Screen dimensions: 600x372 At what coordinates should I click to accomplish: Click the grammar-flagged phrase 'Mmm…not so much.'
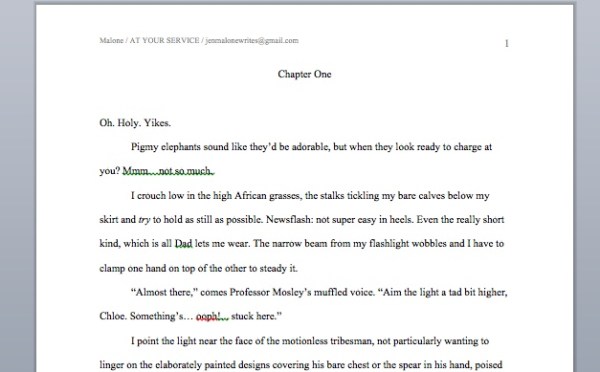(x=168, y=171)
